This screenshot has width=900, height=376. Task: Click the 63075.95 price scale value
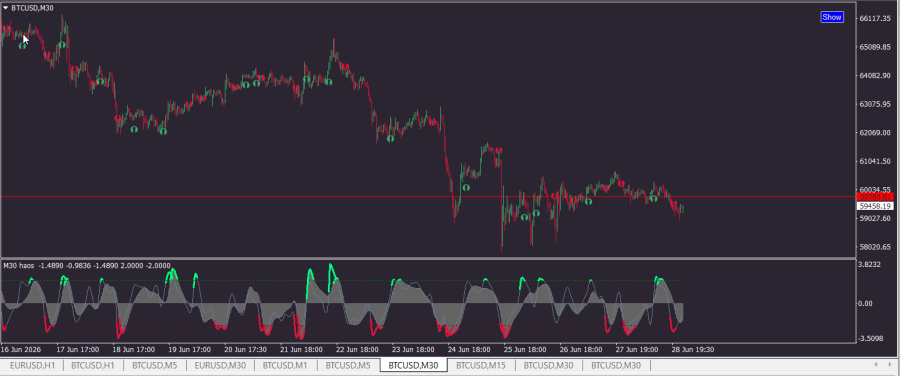[x=875, y=104]
